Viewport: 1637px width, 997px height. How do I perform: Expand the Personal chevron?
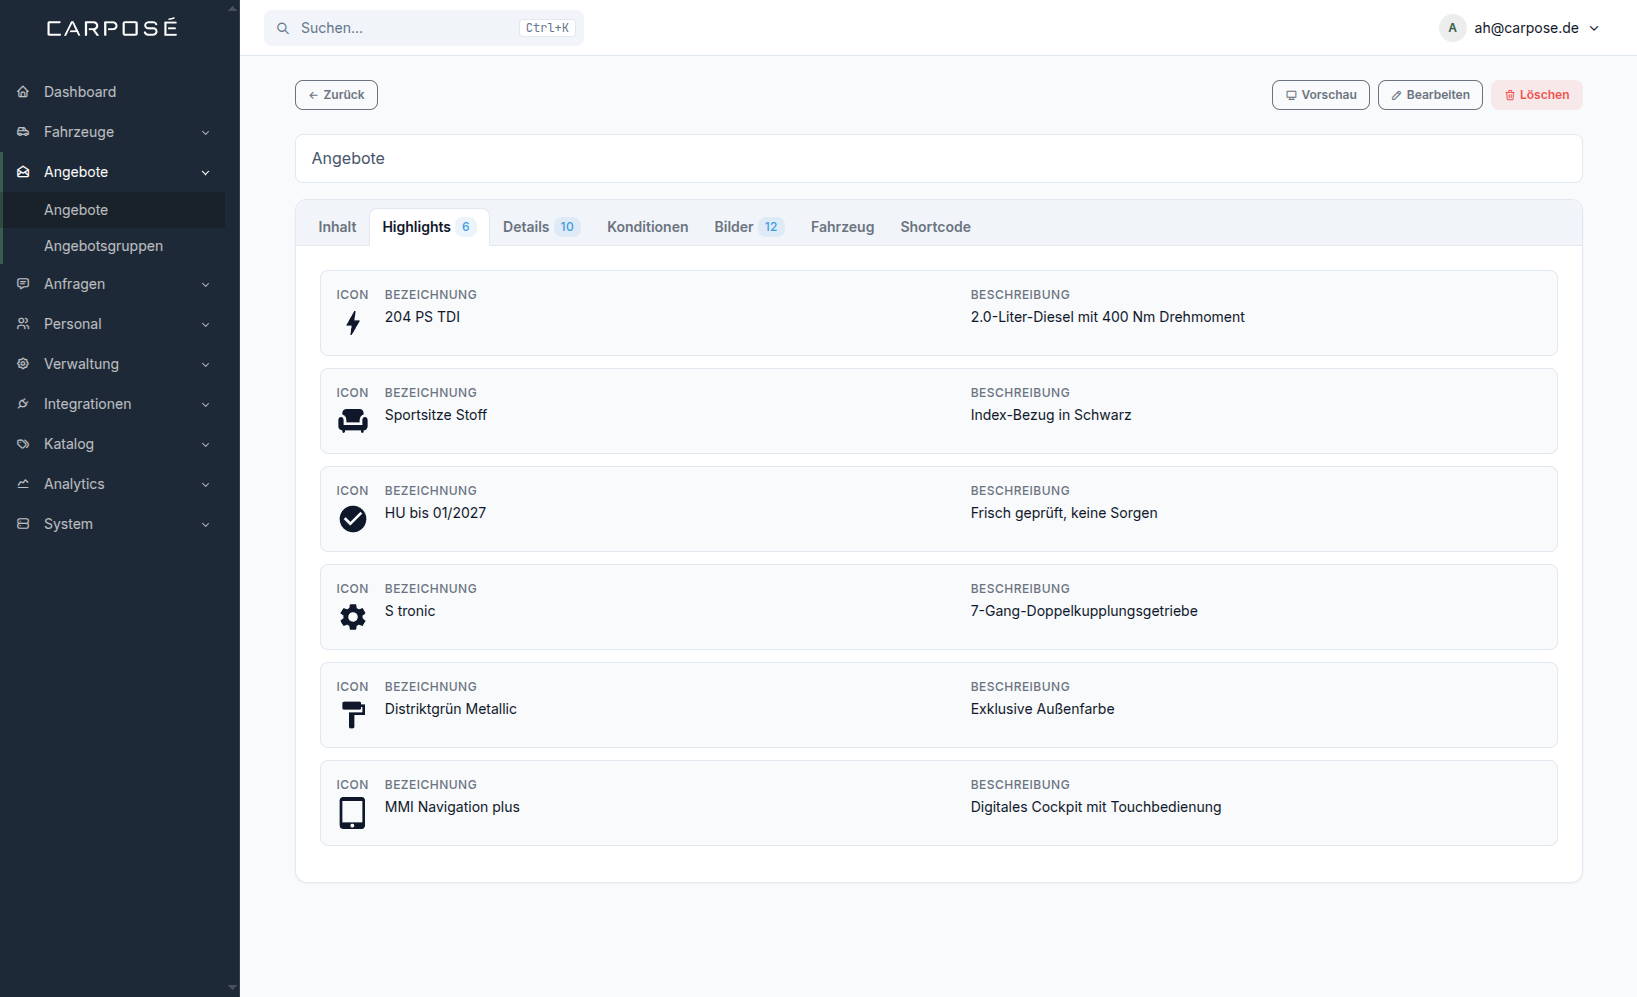tap(205, 324)
